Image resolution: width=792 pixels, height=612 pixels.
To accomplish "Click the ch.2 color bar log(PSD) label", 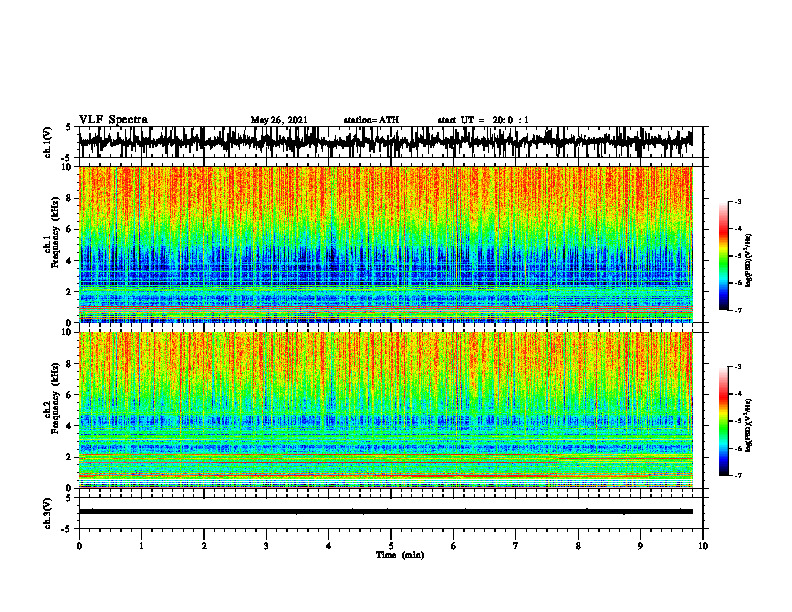I will click(749, 424).
